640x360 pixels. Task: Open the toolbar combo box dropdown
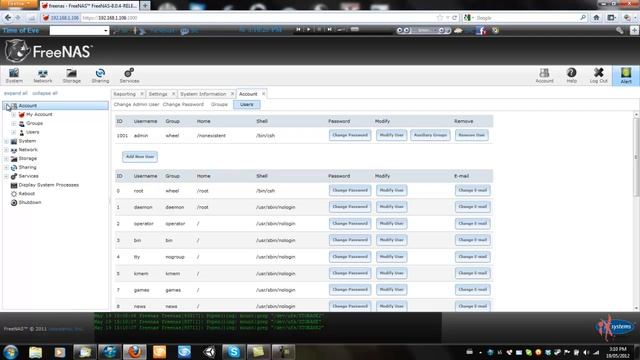click(x=105, y=31)
